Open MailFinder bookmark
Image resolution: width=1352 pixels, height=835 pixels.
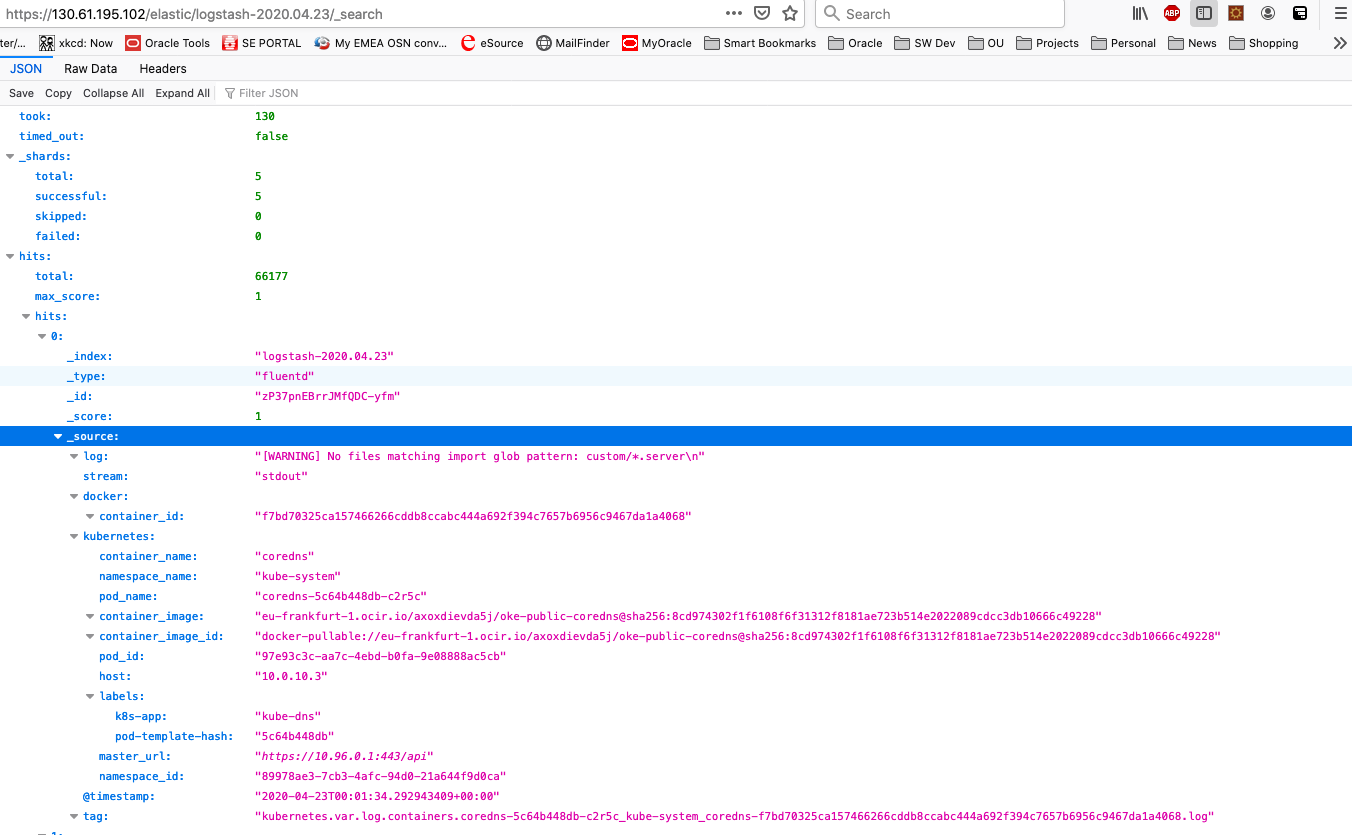tap(573, 43)
